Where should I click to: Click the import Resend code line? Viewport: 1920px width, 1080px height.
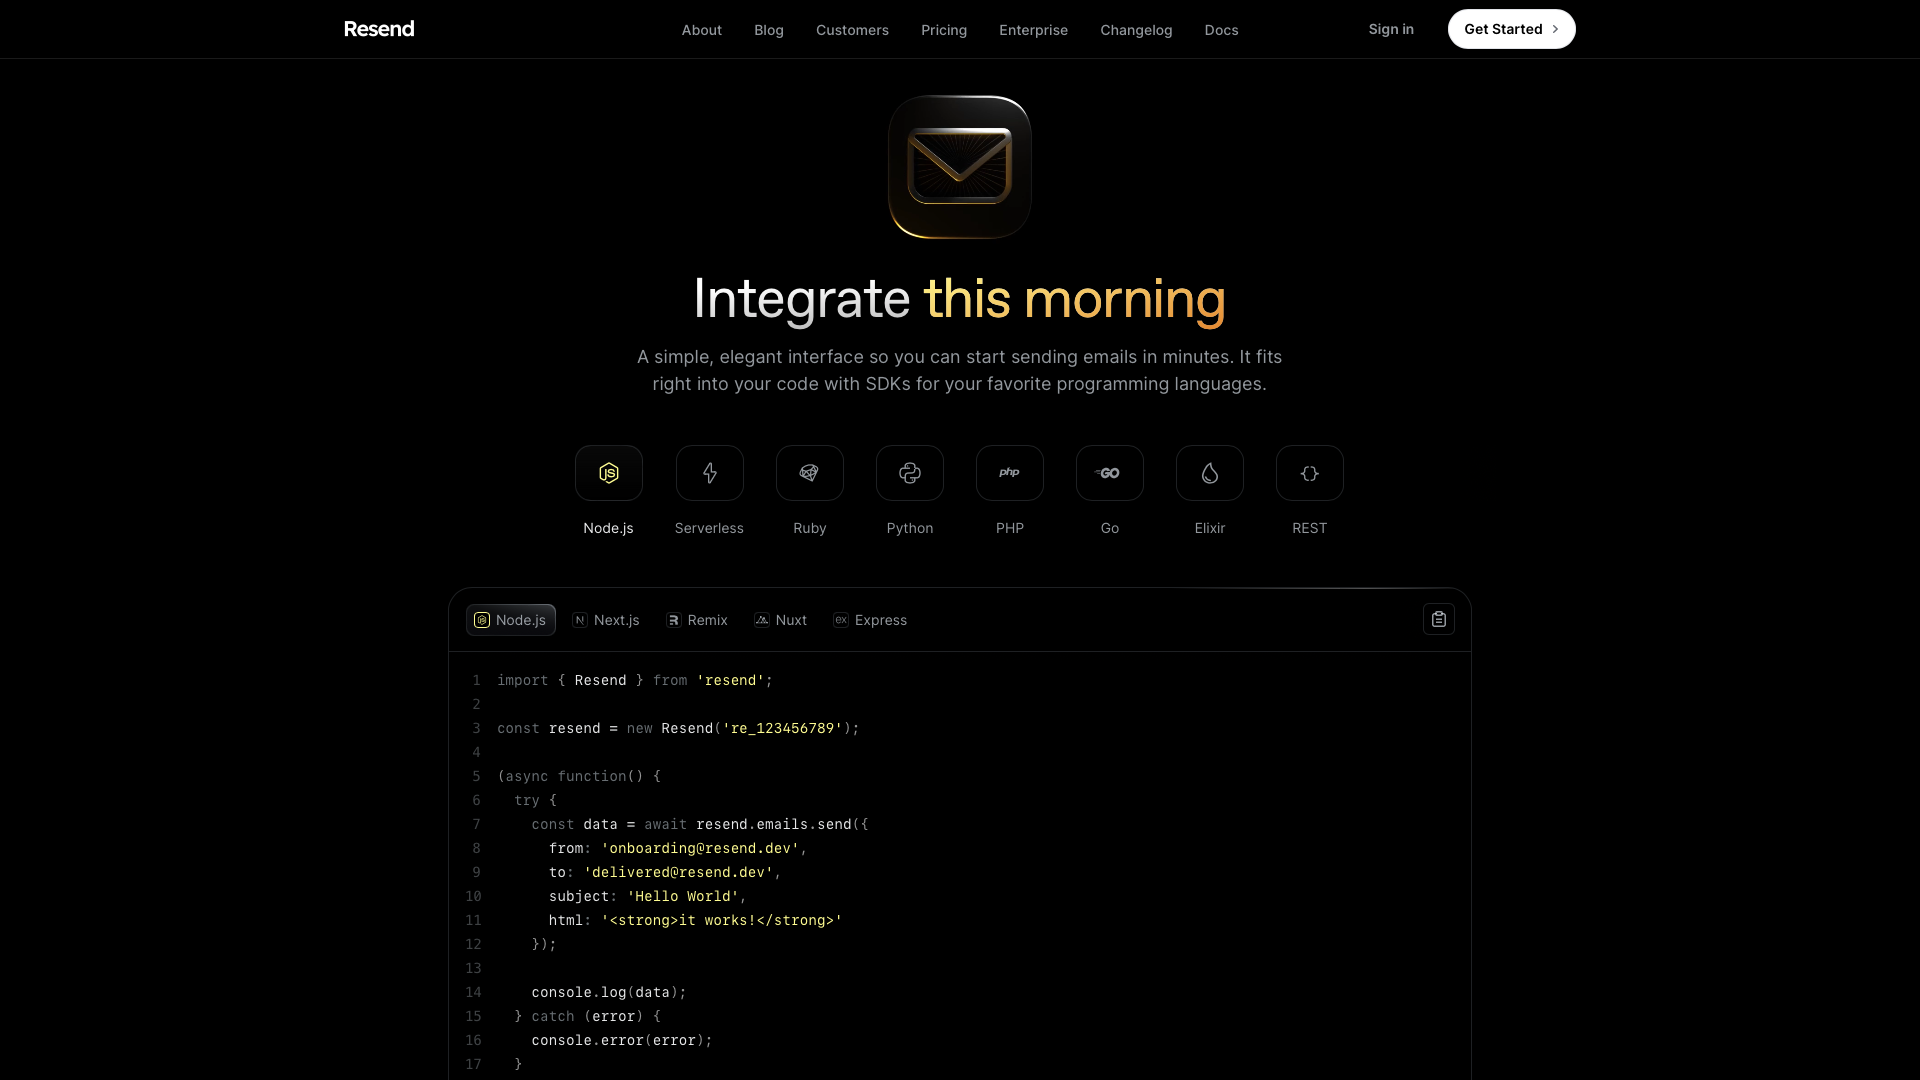click(x=635, y=680)
